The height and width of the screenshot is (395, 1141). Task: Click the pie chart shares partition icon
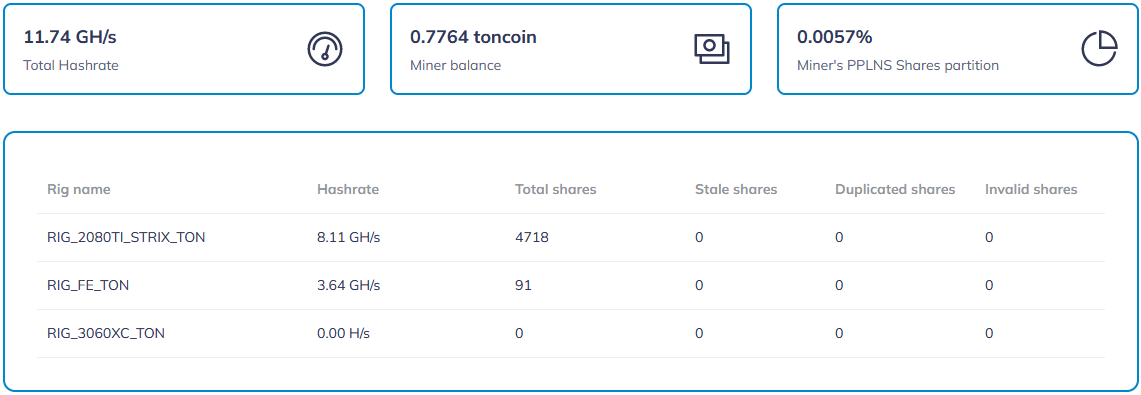coord(1099,49)
